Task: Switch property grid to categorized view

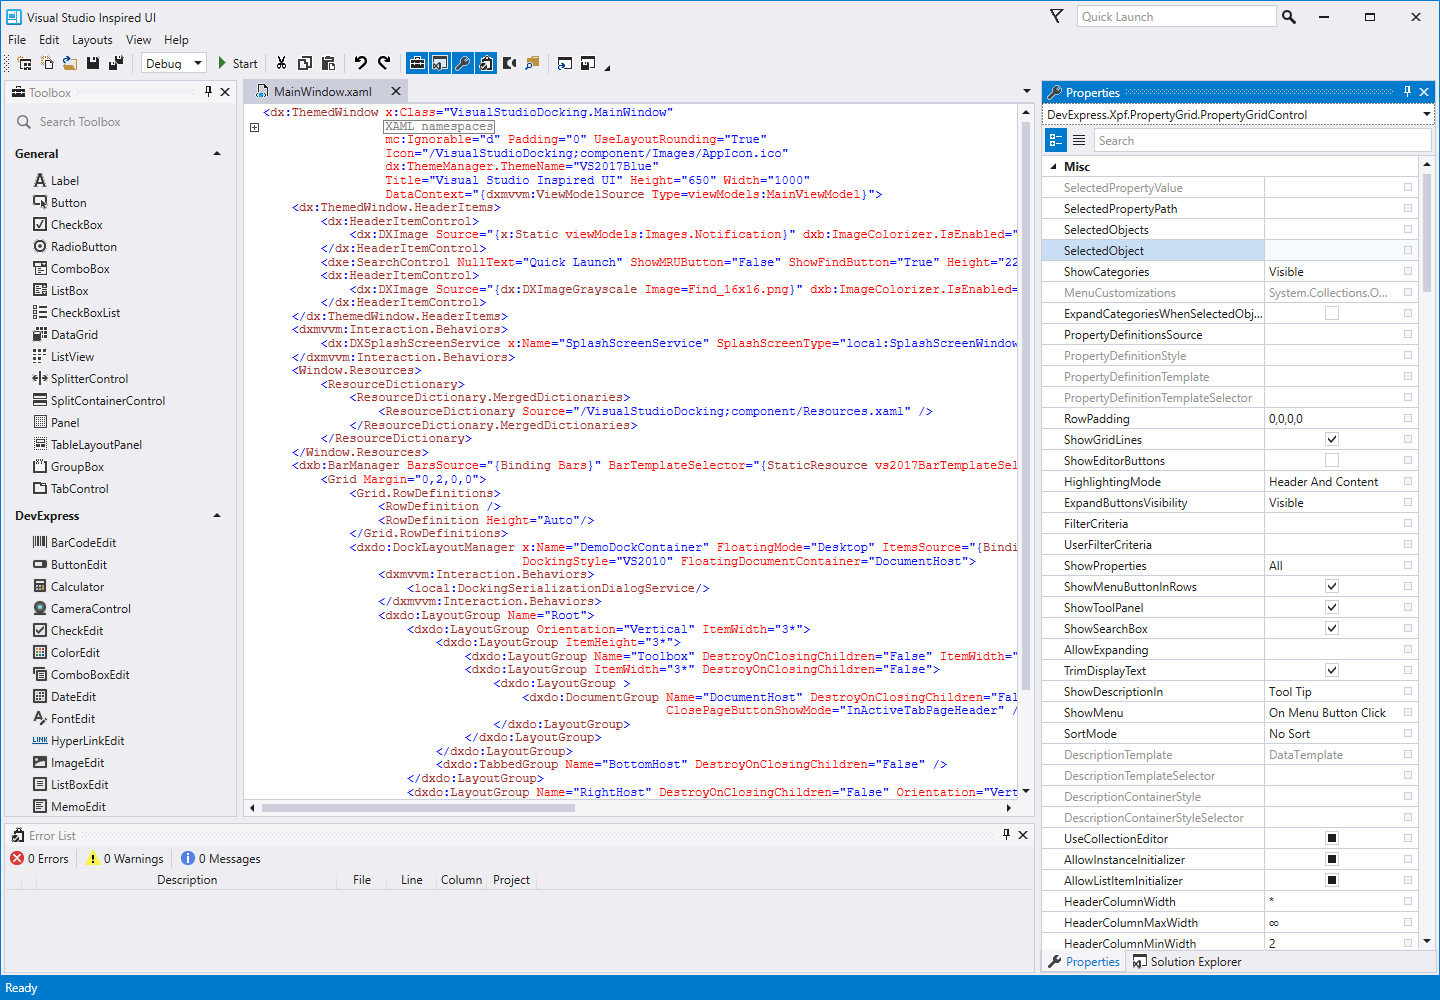Action: pyautogui.click(x=1056, y=140)
